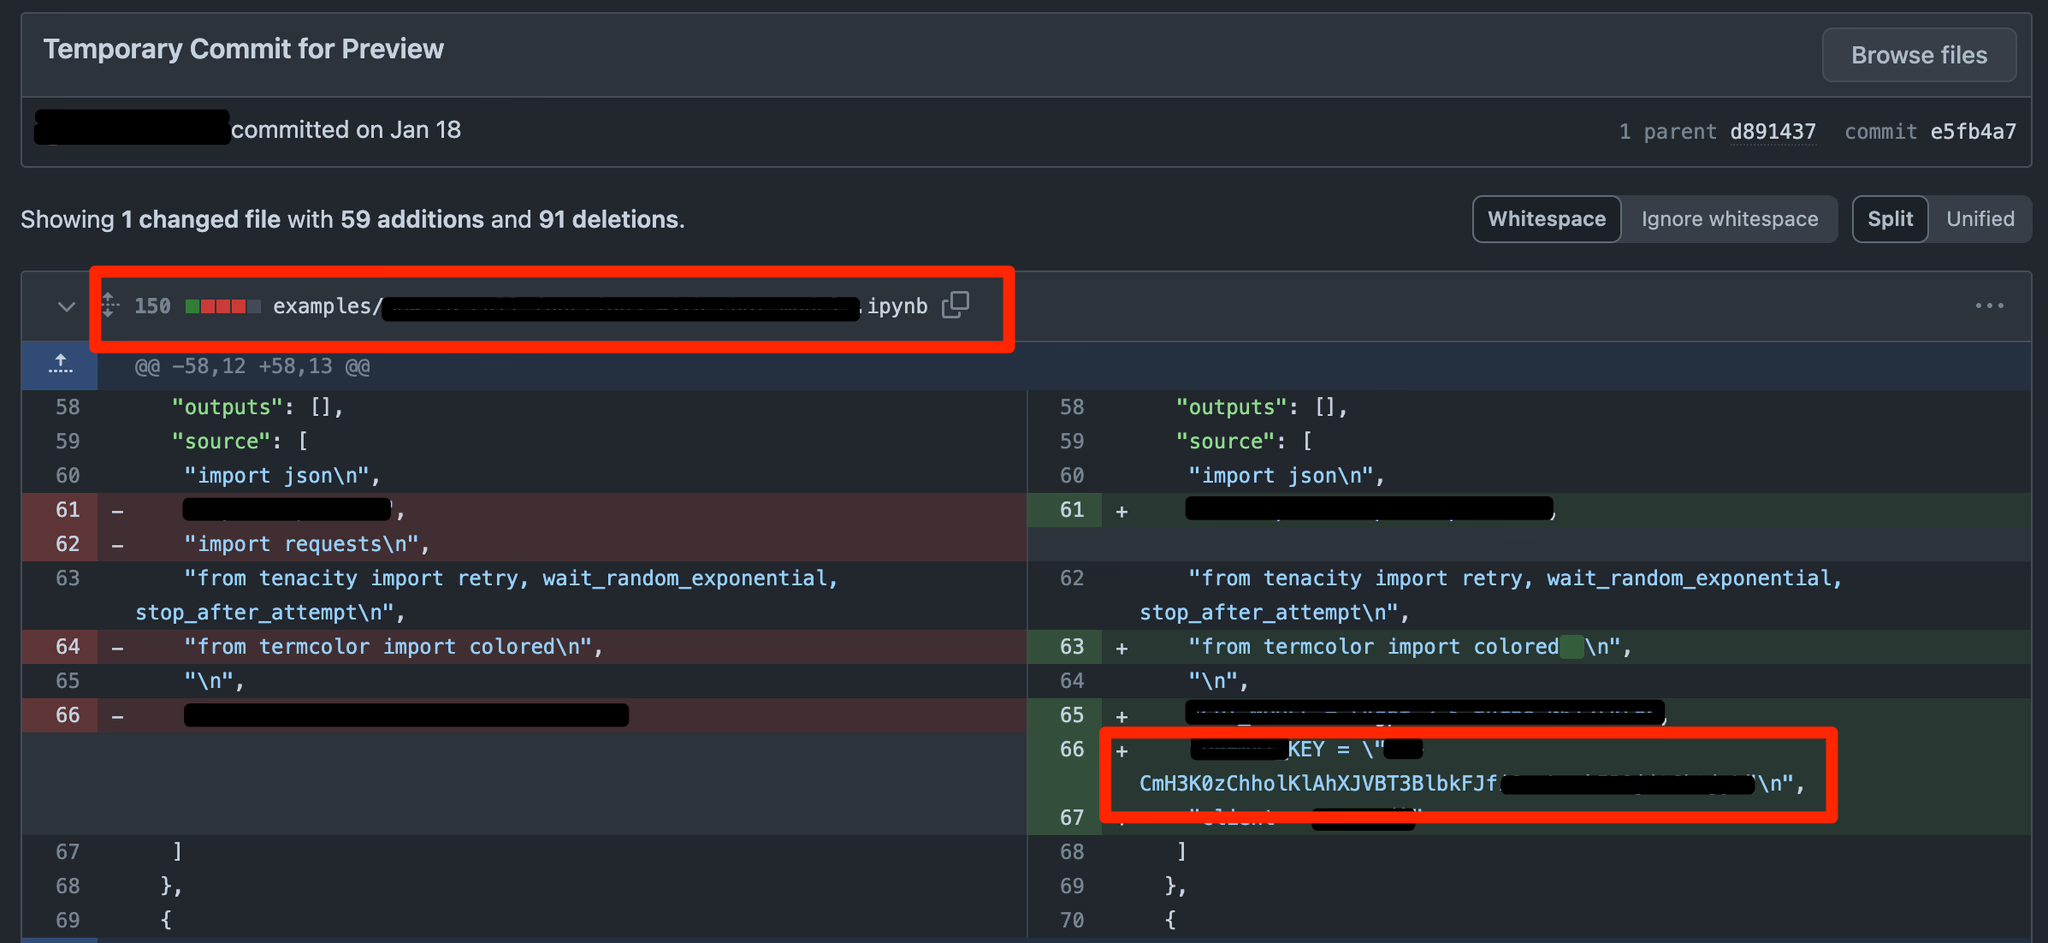
Task: Open parent commit d891437
Action: 1772,131
